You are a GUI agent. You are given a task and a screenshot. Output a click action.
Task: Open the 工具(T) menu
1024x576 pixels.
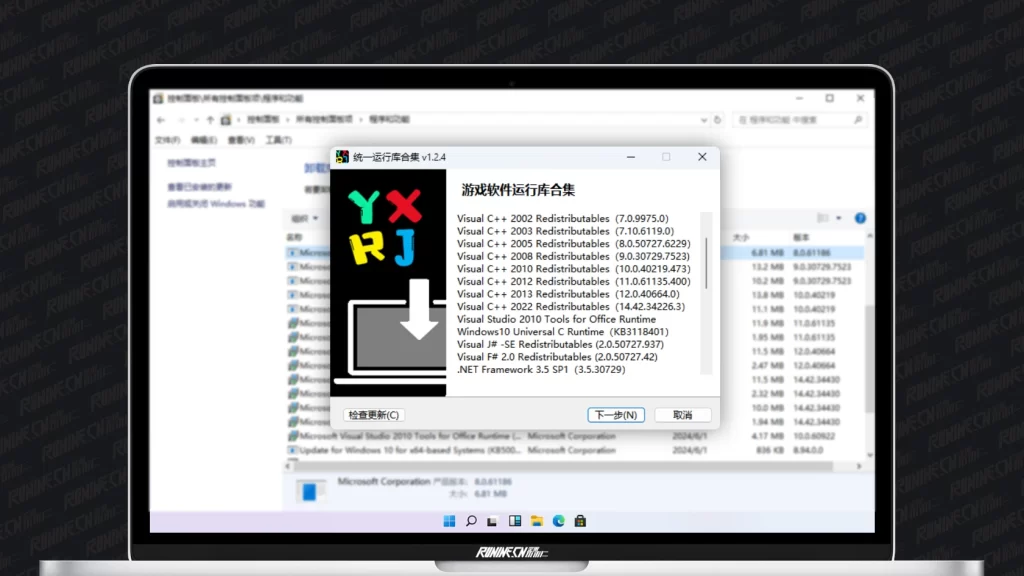[278, 140]
